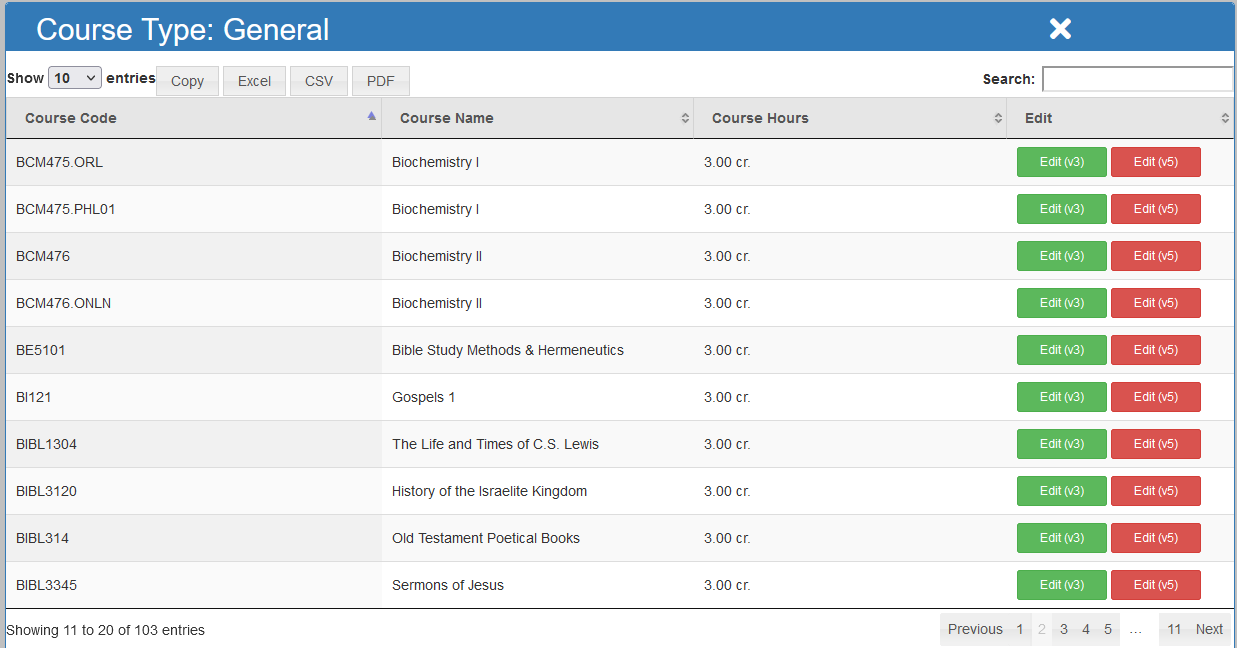
Task: Edit (v5) for BIBL3120
Action: tap(1156, 491)
